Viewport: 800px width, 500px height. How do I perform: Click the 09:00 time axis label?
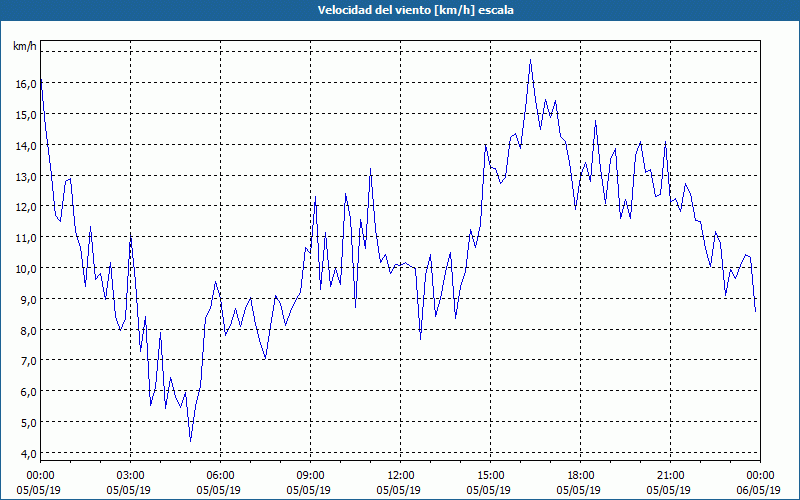pos(311,475)
